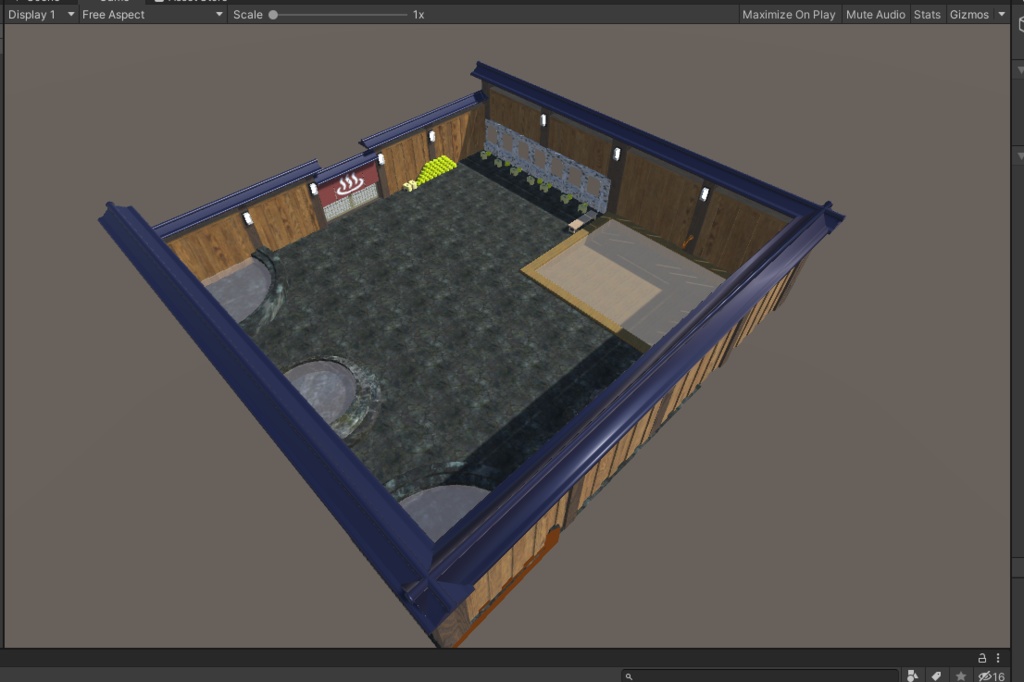Toggle Maximize On Play
This screenshot has width=1024, height=682.
coord(788,14)
